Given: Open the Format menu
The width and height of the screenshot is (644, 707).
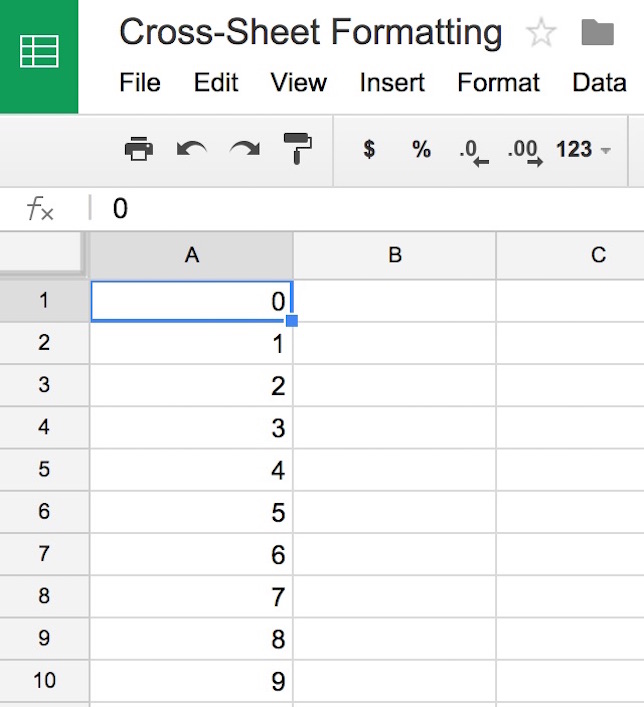Looking at the screenshot, I should tap(498, 83).
